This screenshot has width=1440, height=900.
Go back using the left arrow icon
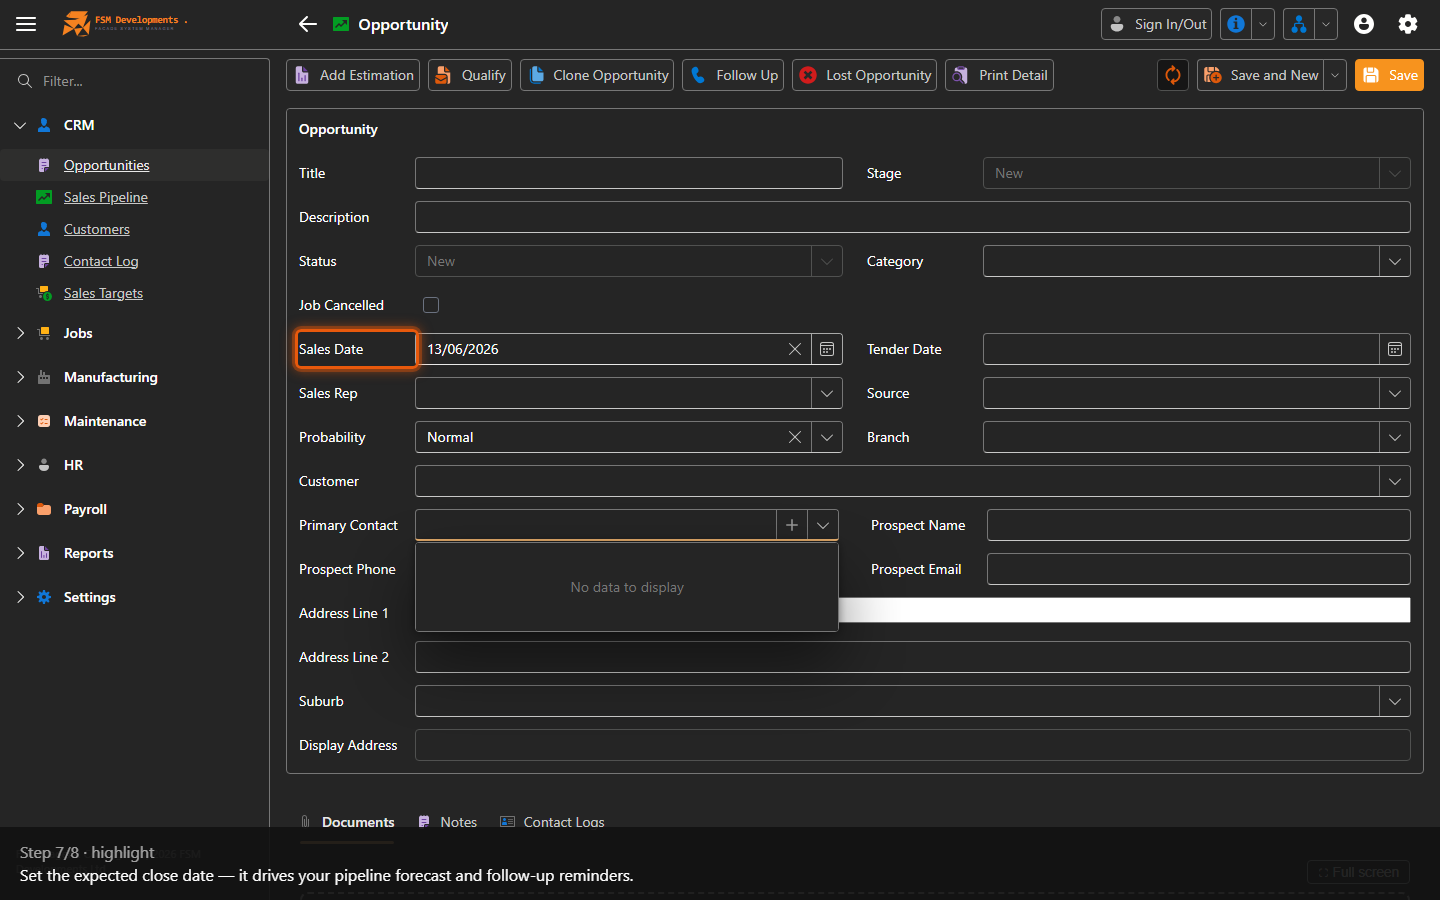(308, 24)
